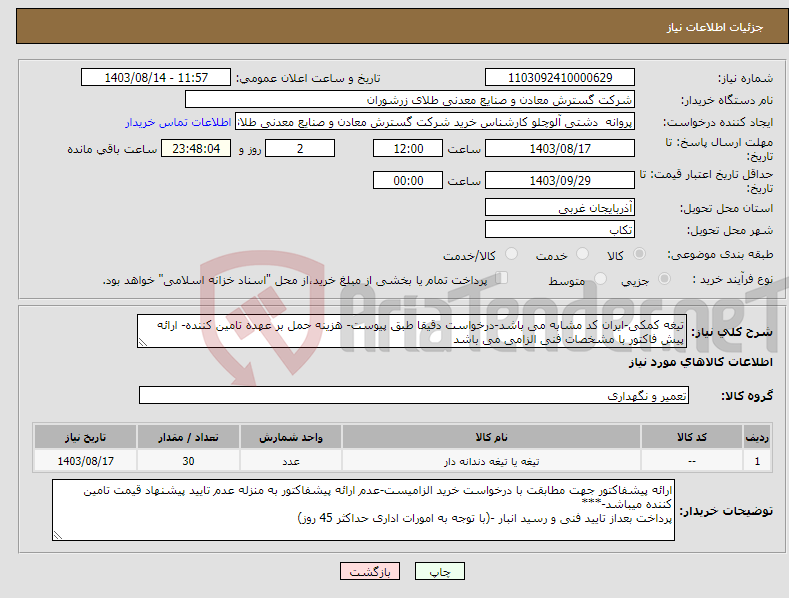Click the اطلاعات کالاهای مورد نیاز section heading

point(700,362)
